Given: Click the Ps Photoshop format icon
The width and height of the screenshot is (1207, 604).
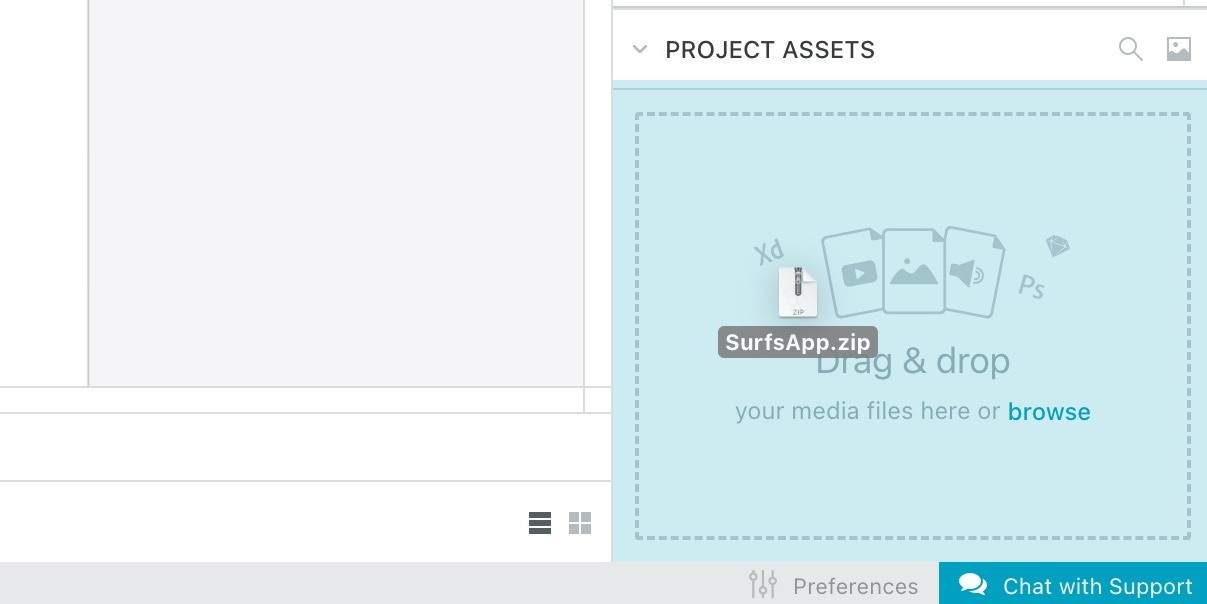Looking at the screenshot, I should tap(1032, 287).
